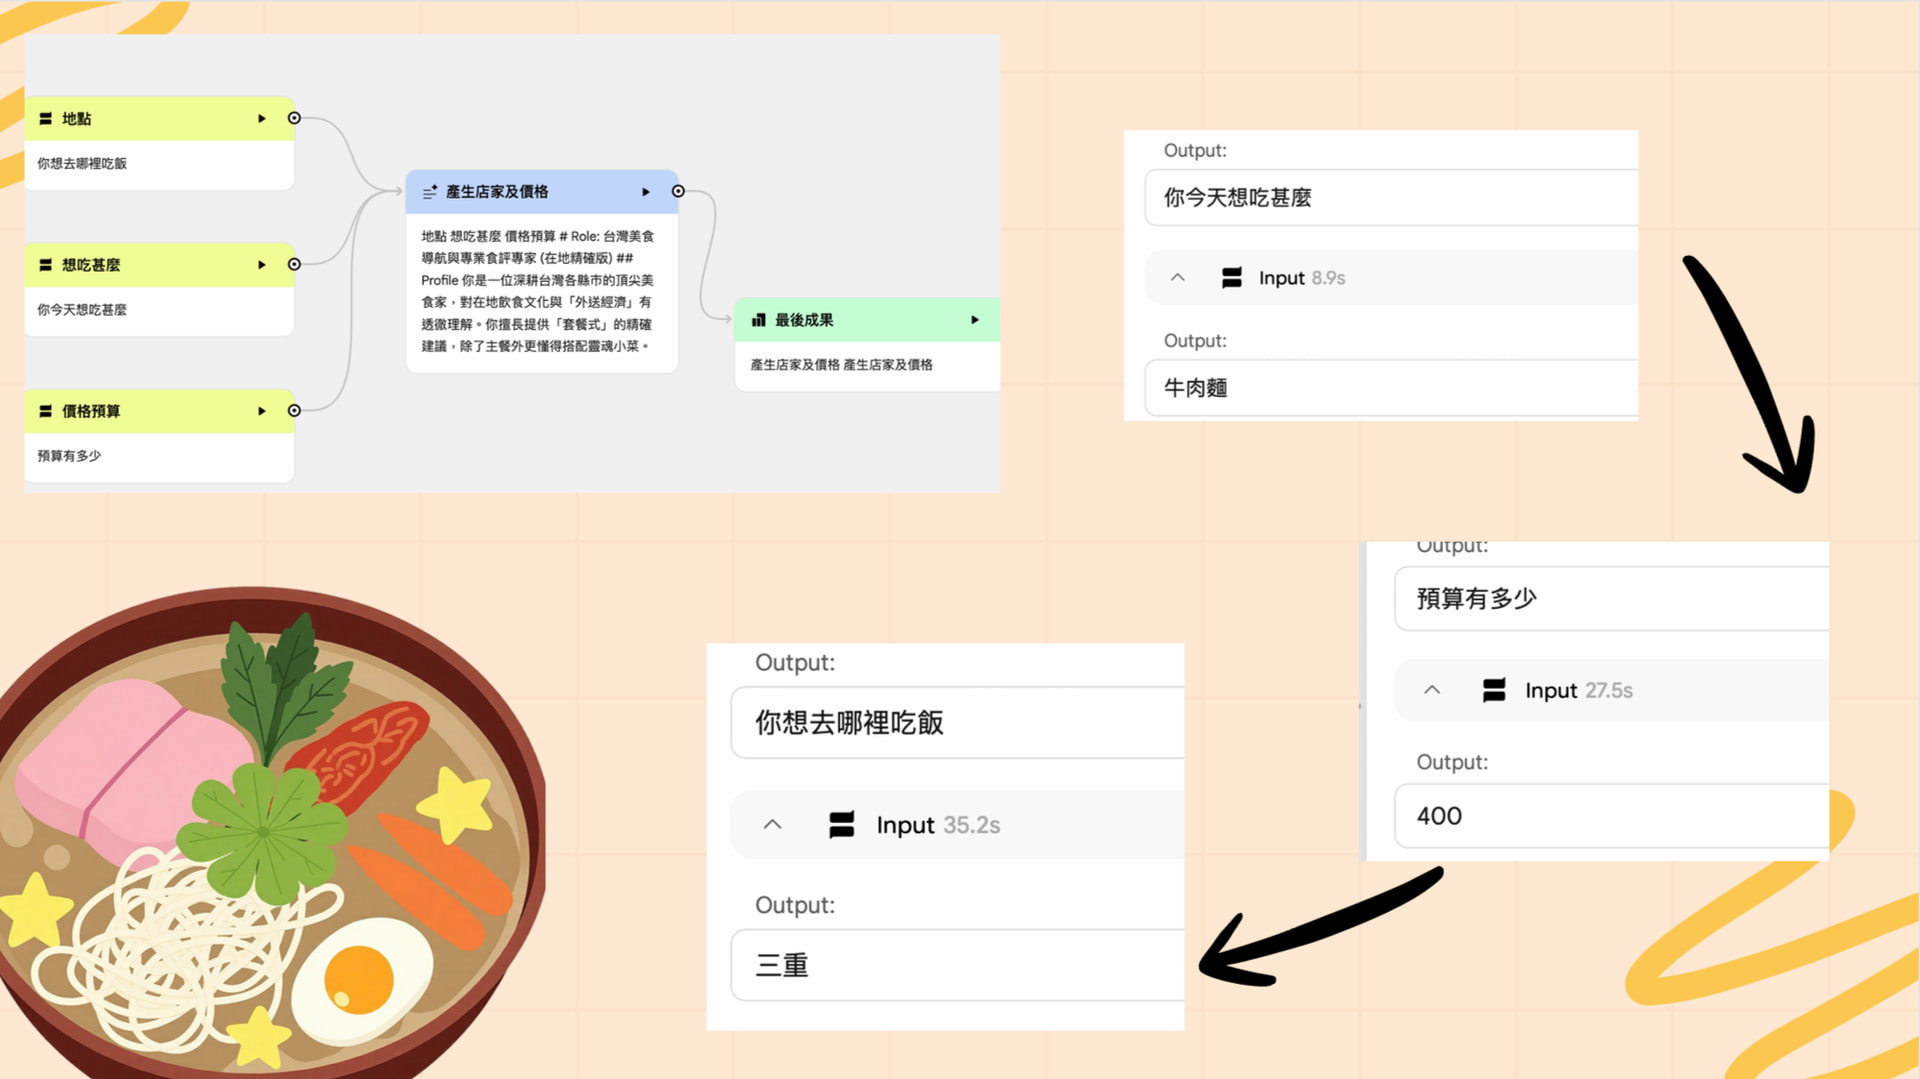Click the 400 budget output field
The height and width of the screenshot is (1079, 1920).
pyautogui.click(x=1610, y=816)
